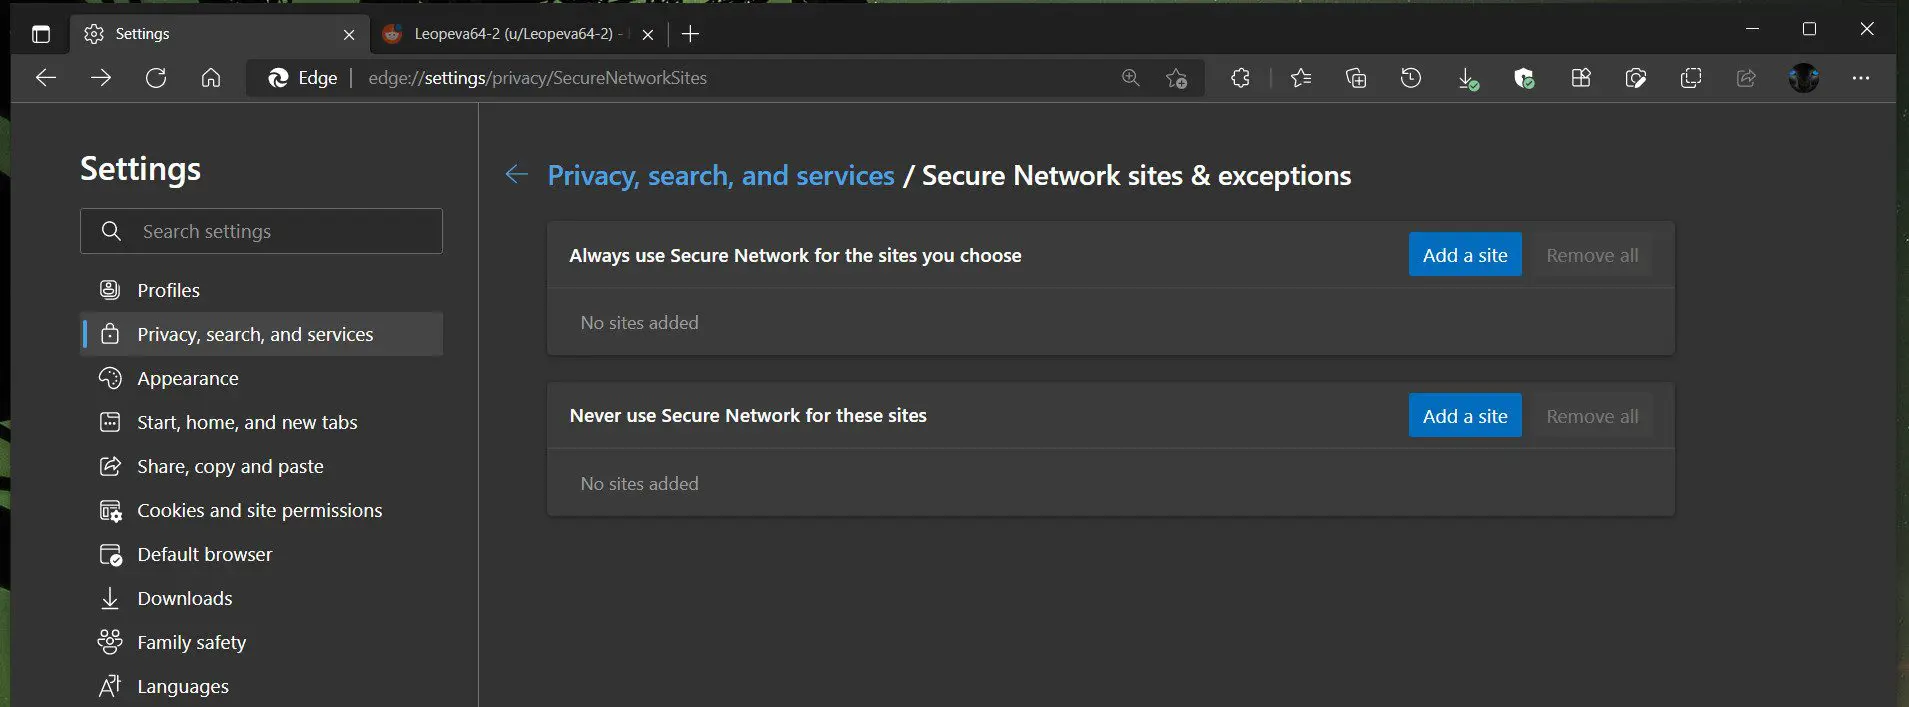The image size is (1909, 707).
Task: Click the back arrow beside Privacy breadcrumb
Action: (x=516, y=175)
